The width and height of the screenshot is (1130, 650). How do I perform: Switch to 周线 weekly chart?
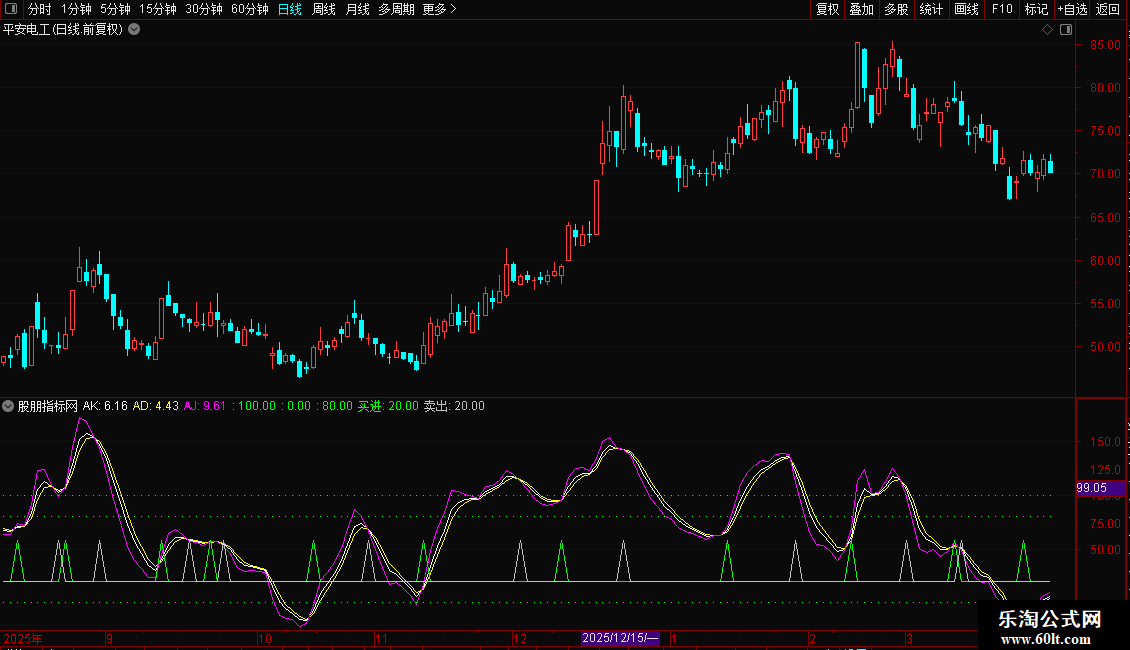point(324,9)
